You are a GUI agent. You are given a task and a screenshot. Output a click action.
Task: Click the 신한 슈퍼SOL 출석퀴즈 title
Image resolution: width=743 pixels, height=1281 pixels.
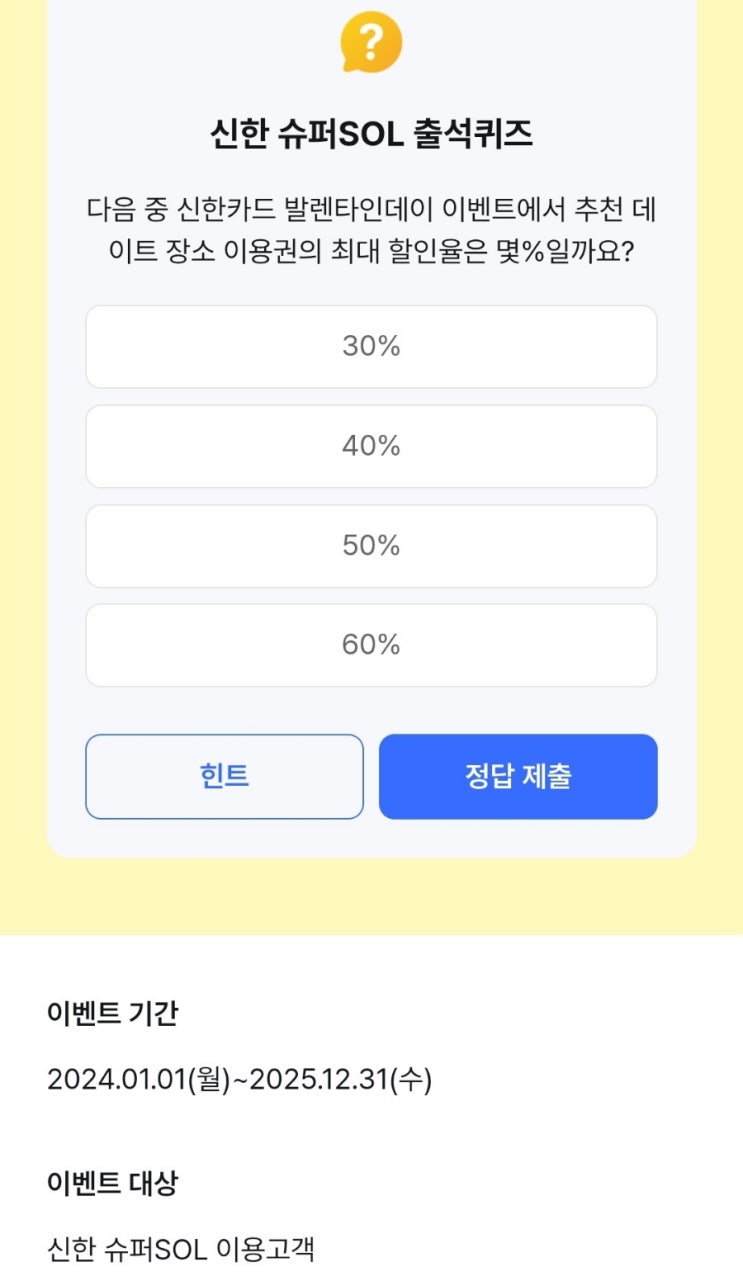point(371,134)
